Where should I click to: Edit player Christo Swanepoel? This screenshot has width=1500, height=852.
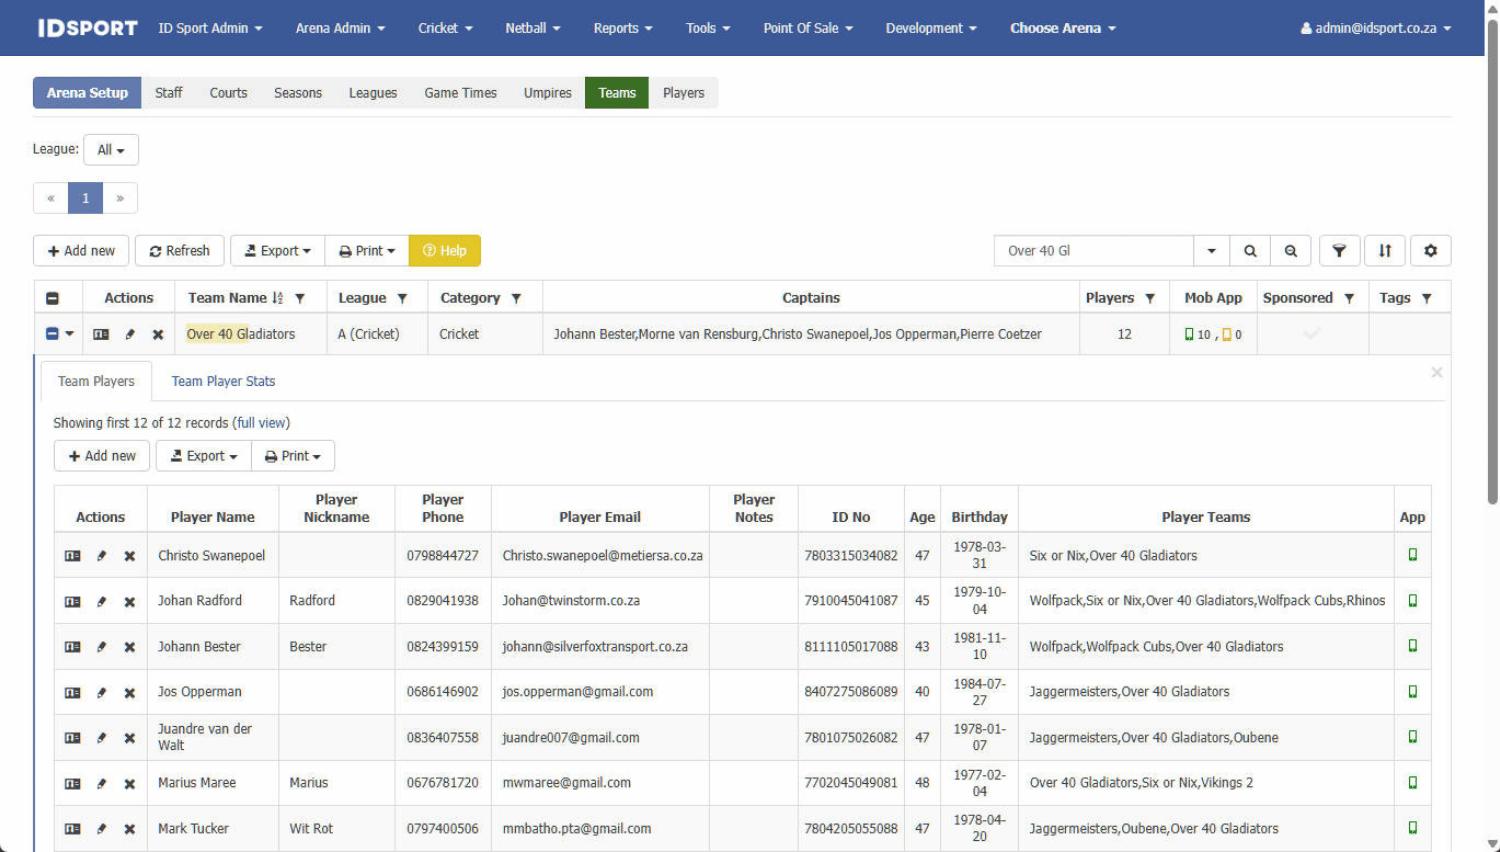tap(101, 556)
